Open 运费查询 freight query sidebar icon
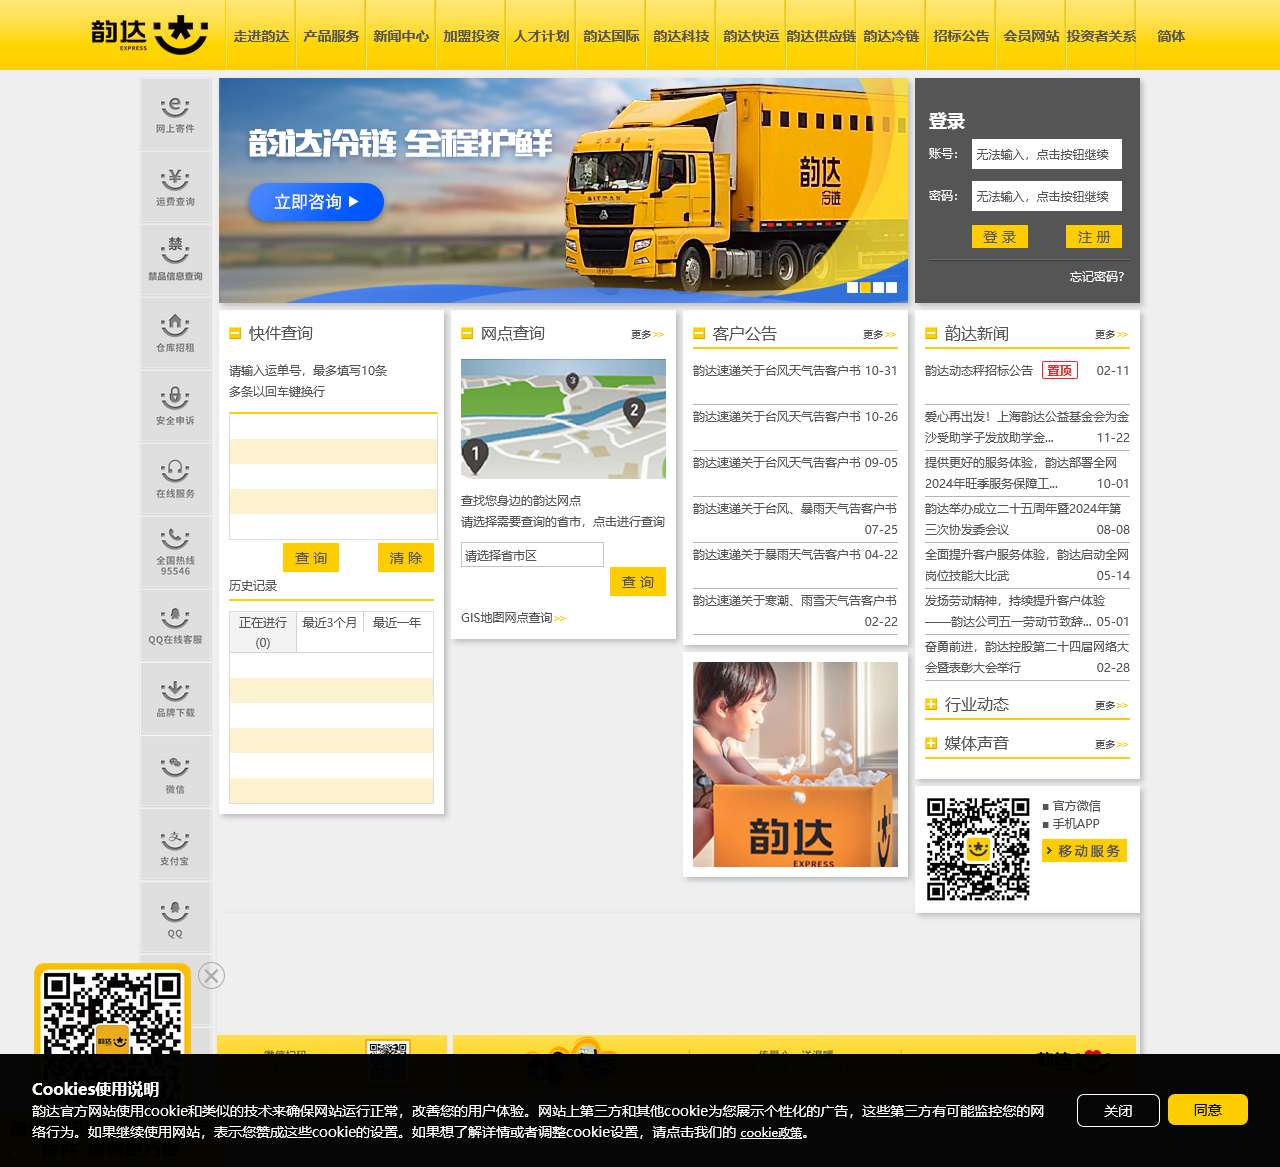 pyautogui.click(x=175, y=188)
